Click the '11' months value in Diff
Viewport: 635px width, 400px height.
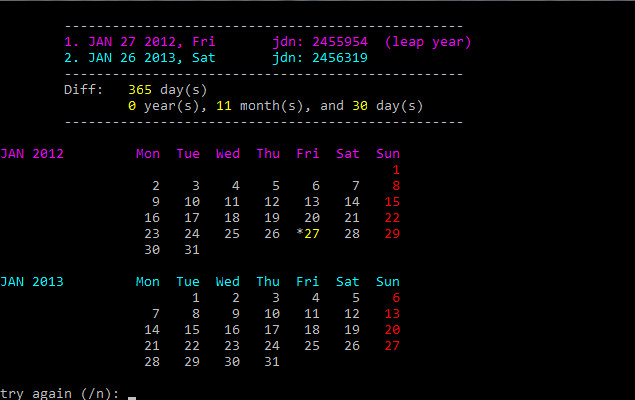pyautogui.click(x=224, y=106)
